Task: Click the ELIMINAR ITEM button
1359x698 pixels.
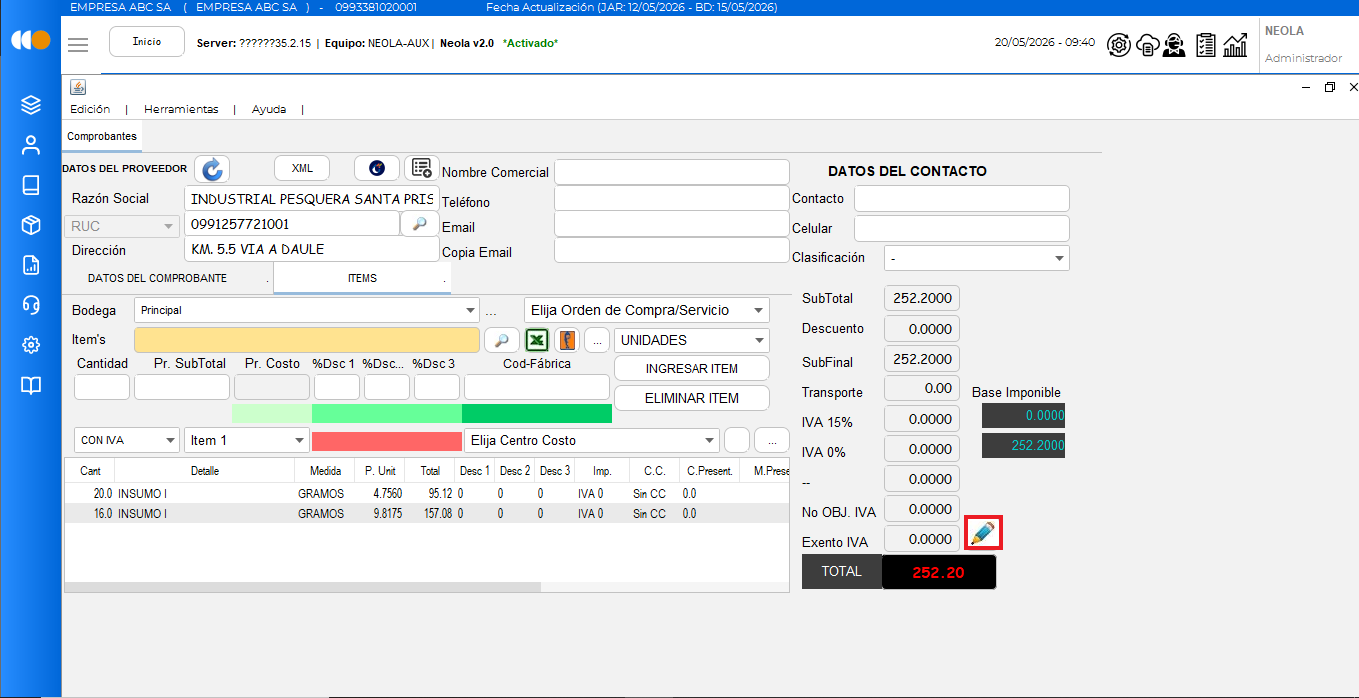Action: pos(692,398)
